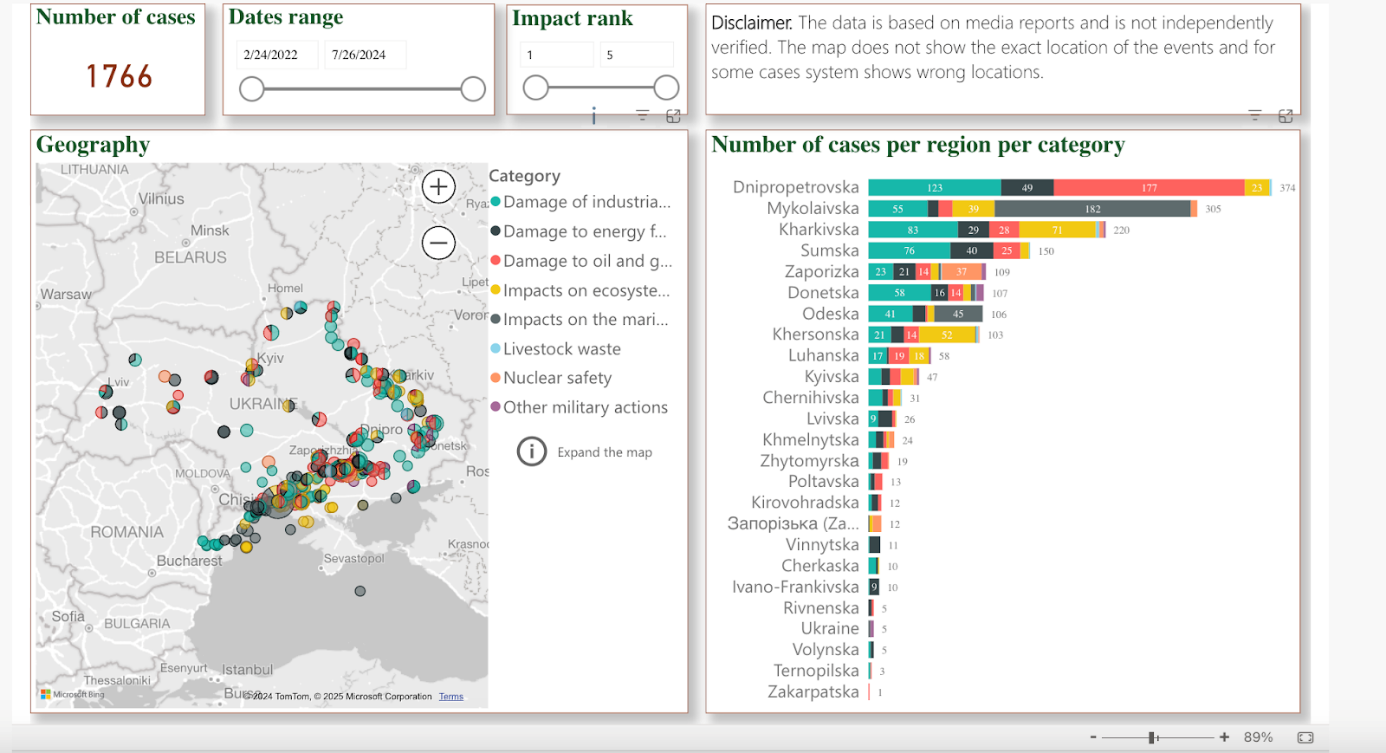Select Damage of industrial legend dot
The image size is (1386, 753).
(495, 202)
